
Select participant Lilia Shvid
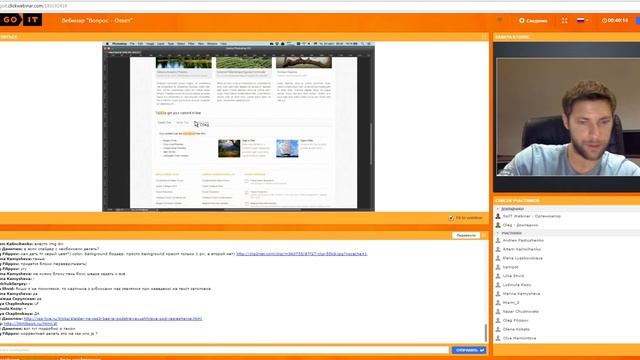pyautogui.click(x=513, y=276)
